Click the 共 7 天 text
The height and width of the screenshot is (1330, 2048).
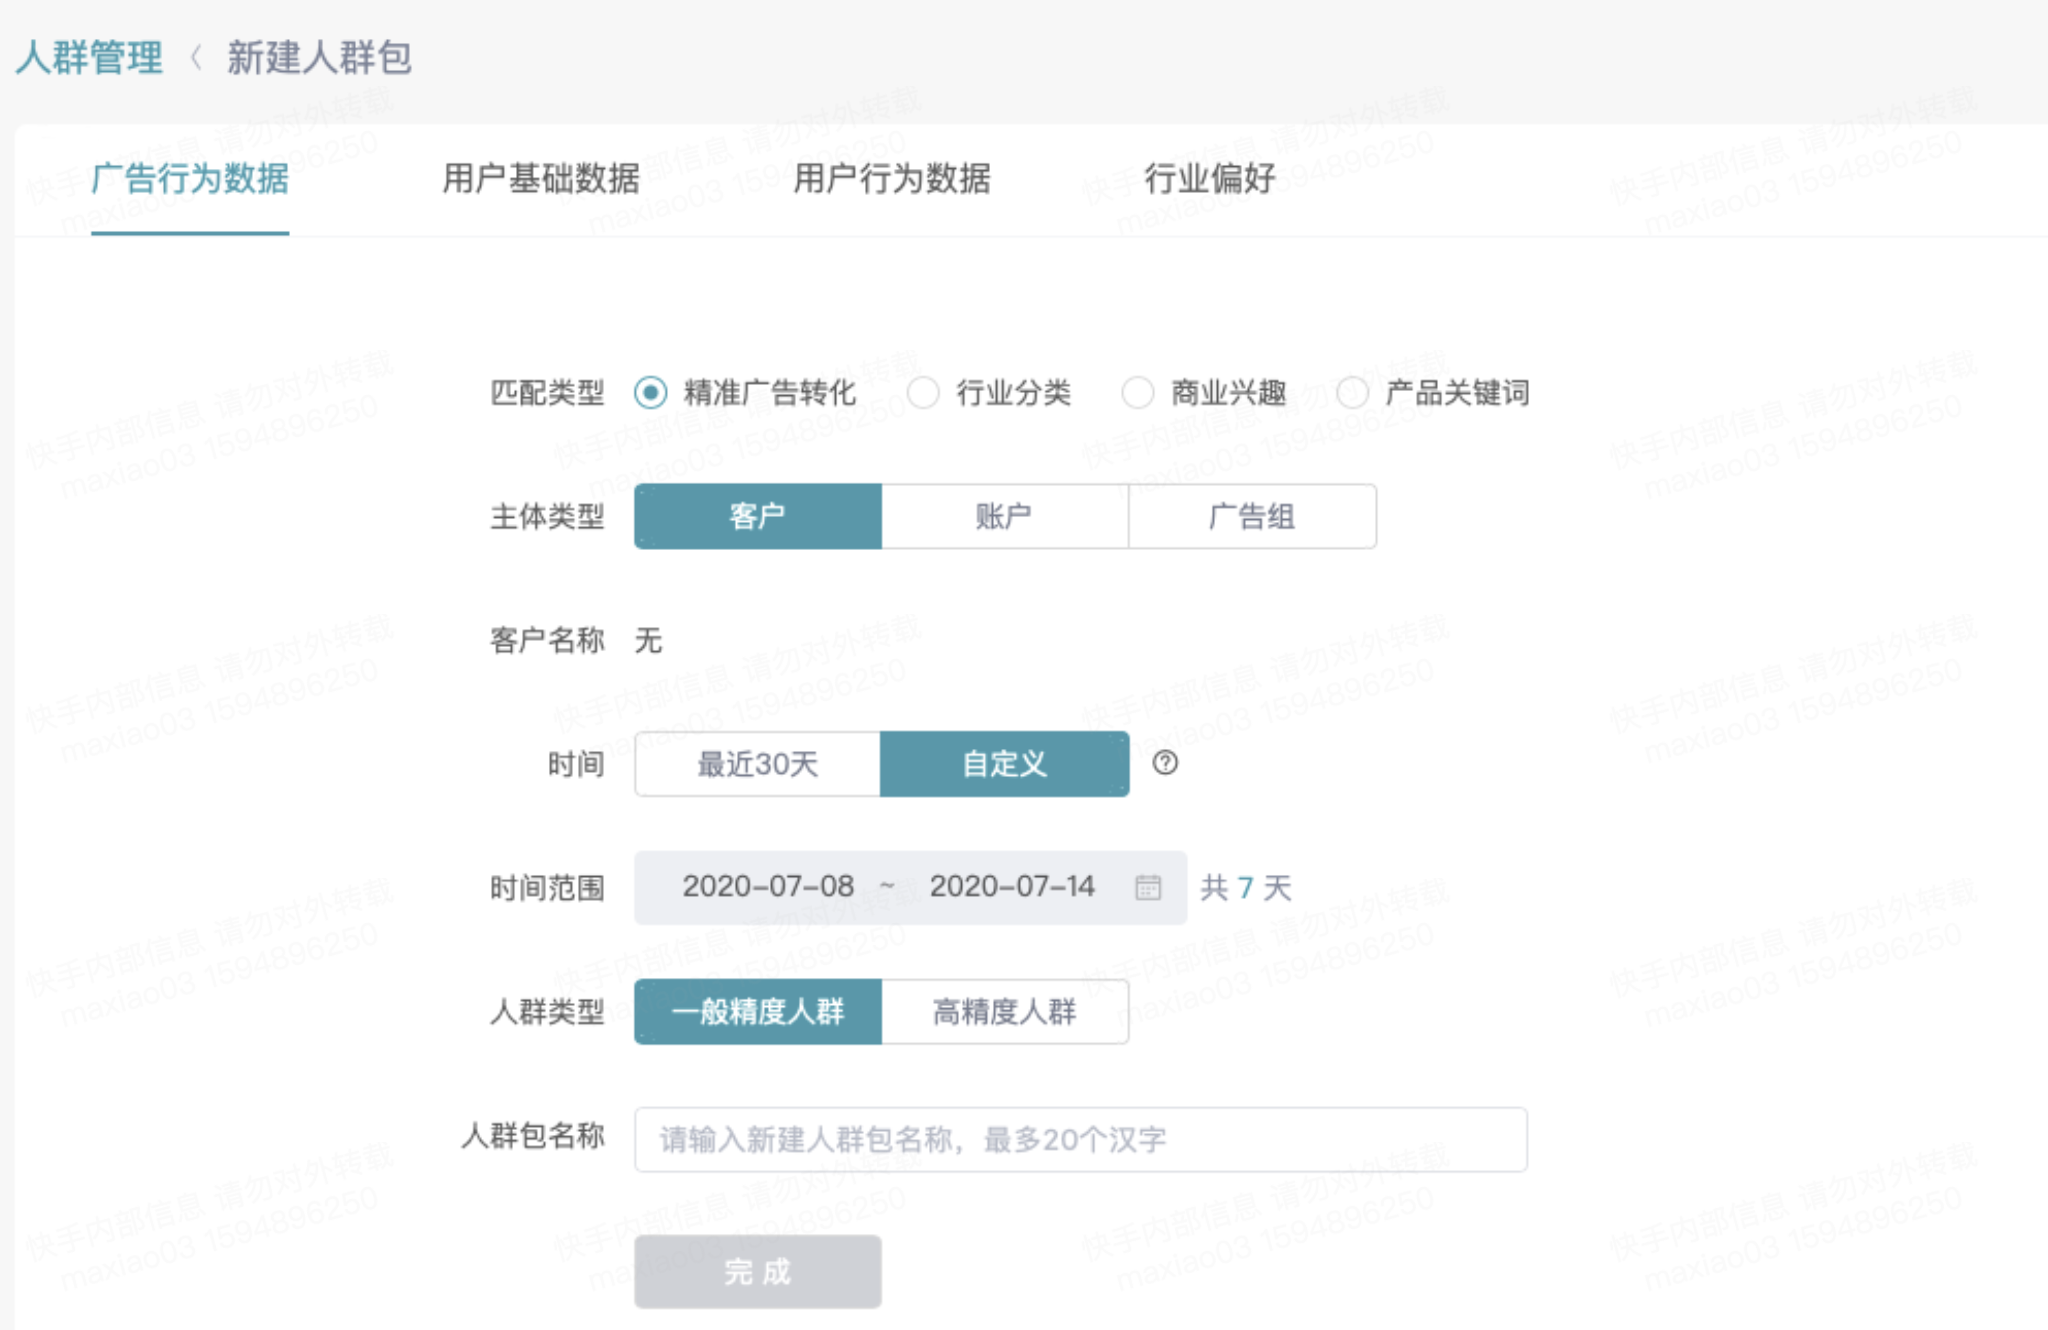click(x=1246, y=888)
